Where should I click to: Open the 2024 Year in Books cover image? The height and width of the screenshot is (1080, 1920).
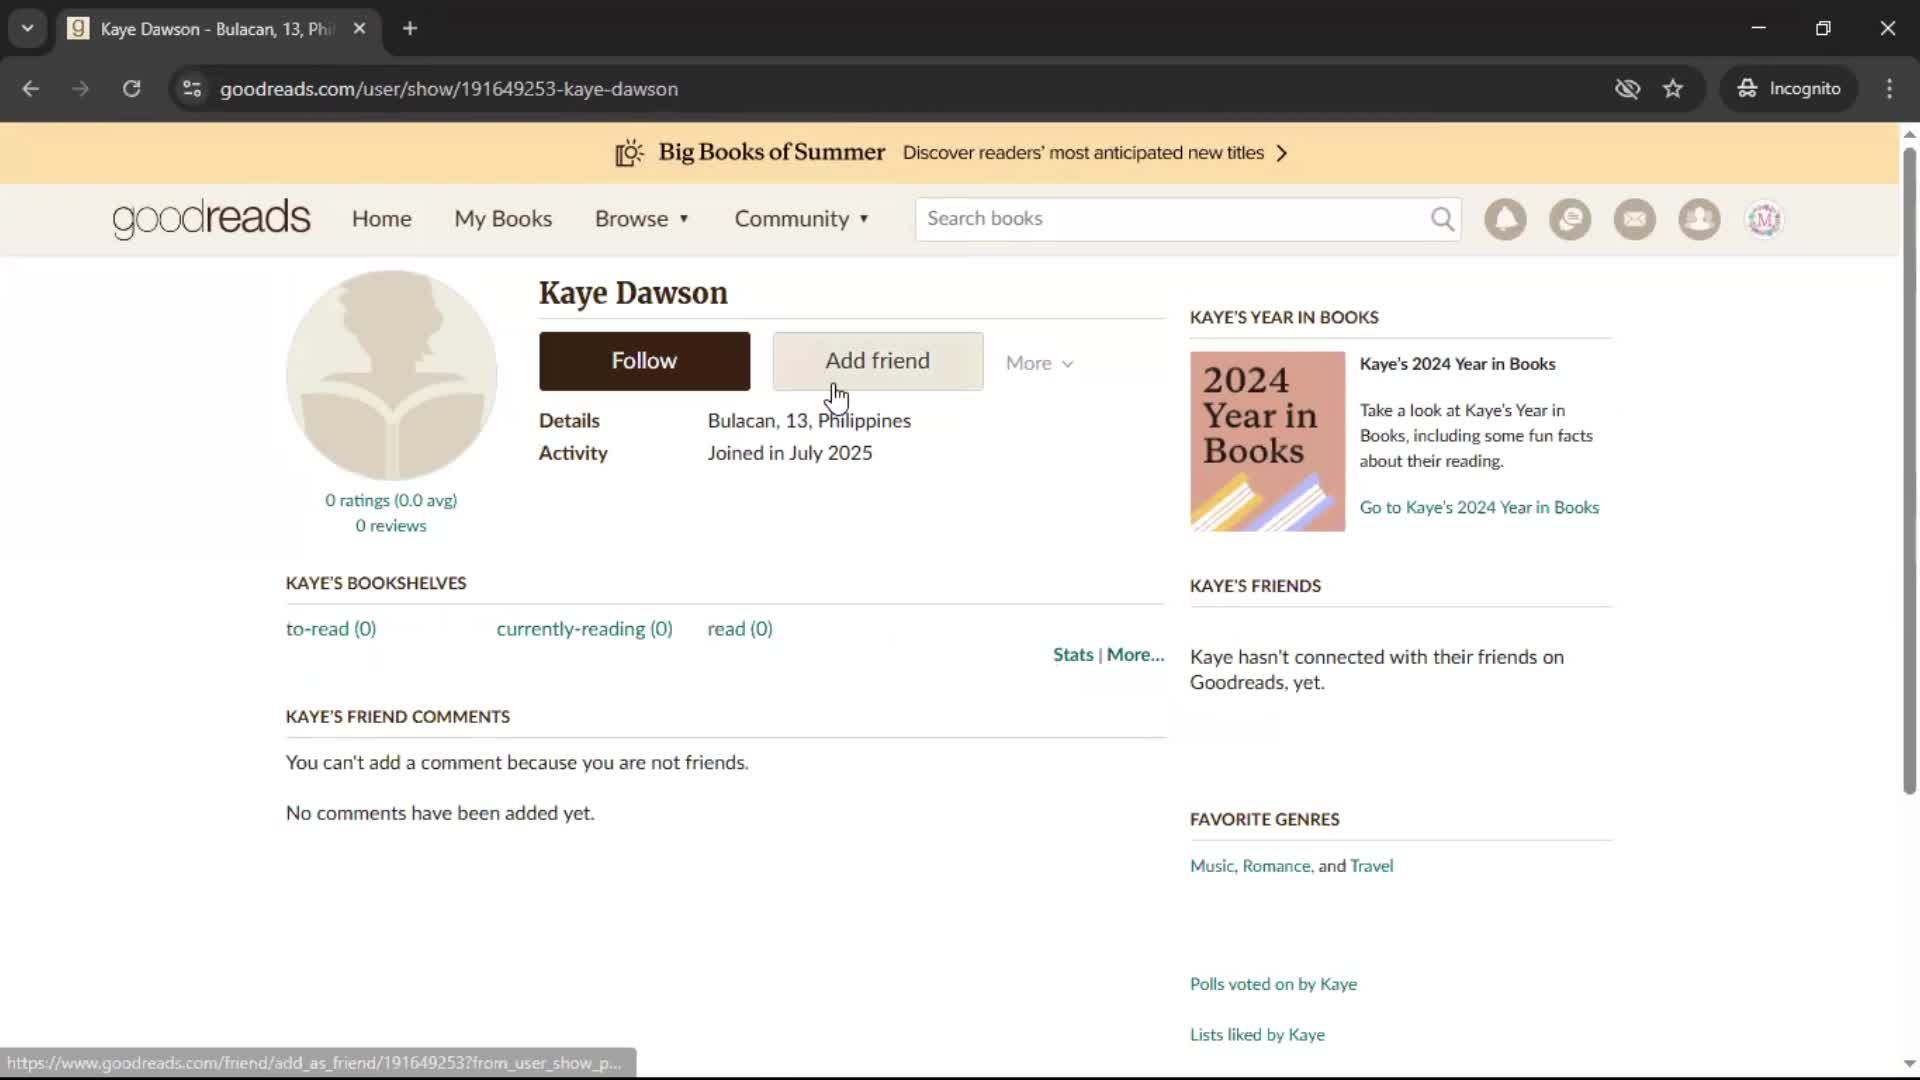pos(1267,441)
